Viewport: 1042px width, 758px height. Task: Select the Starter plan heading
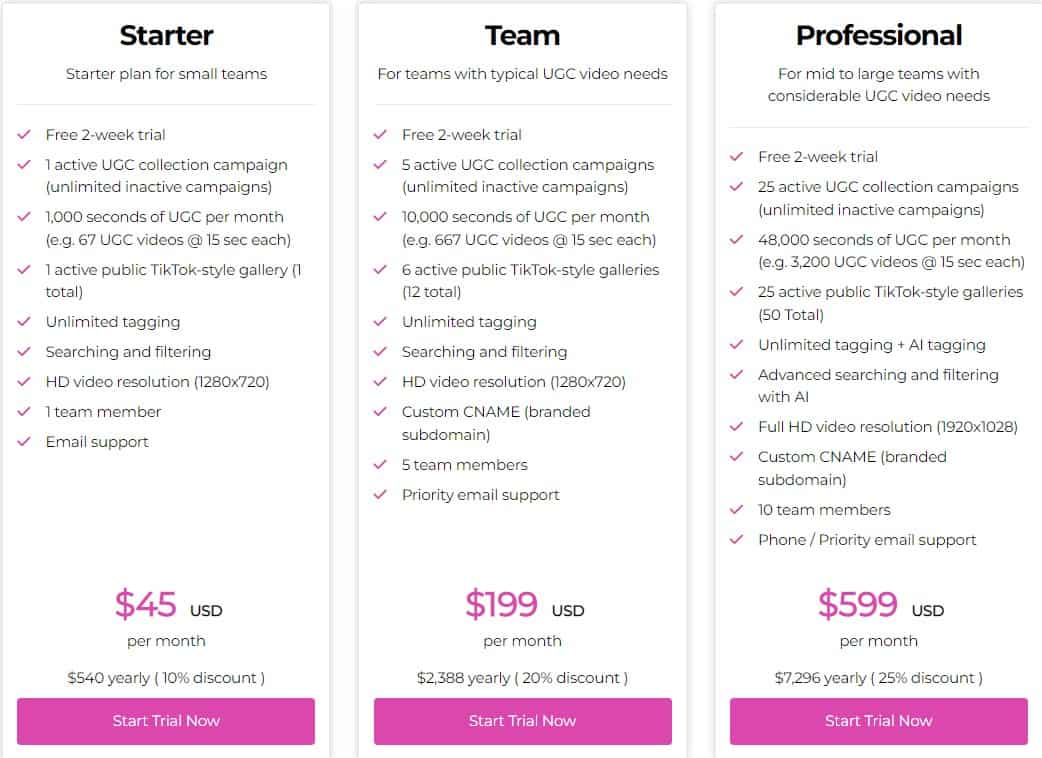165,35
